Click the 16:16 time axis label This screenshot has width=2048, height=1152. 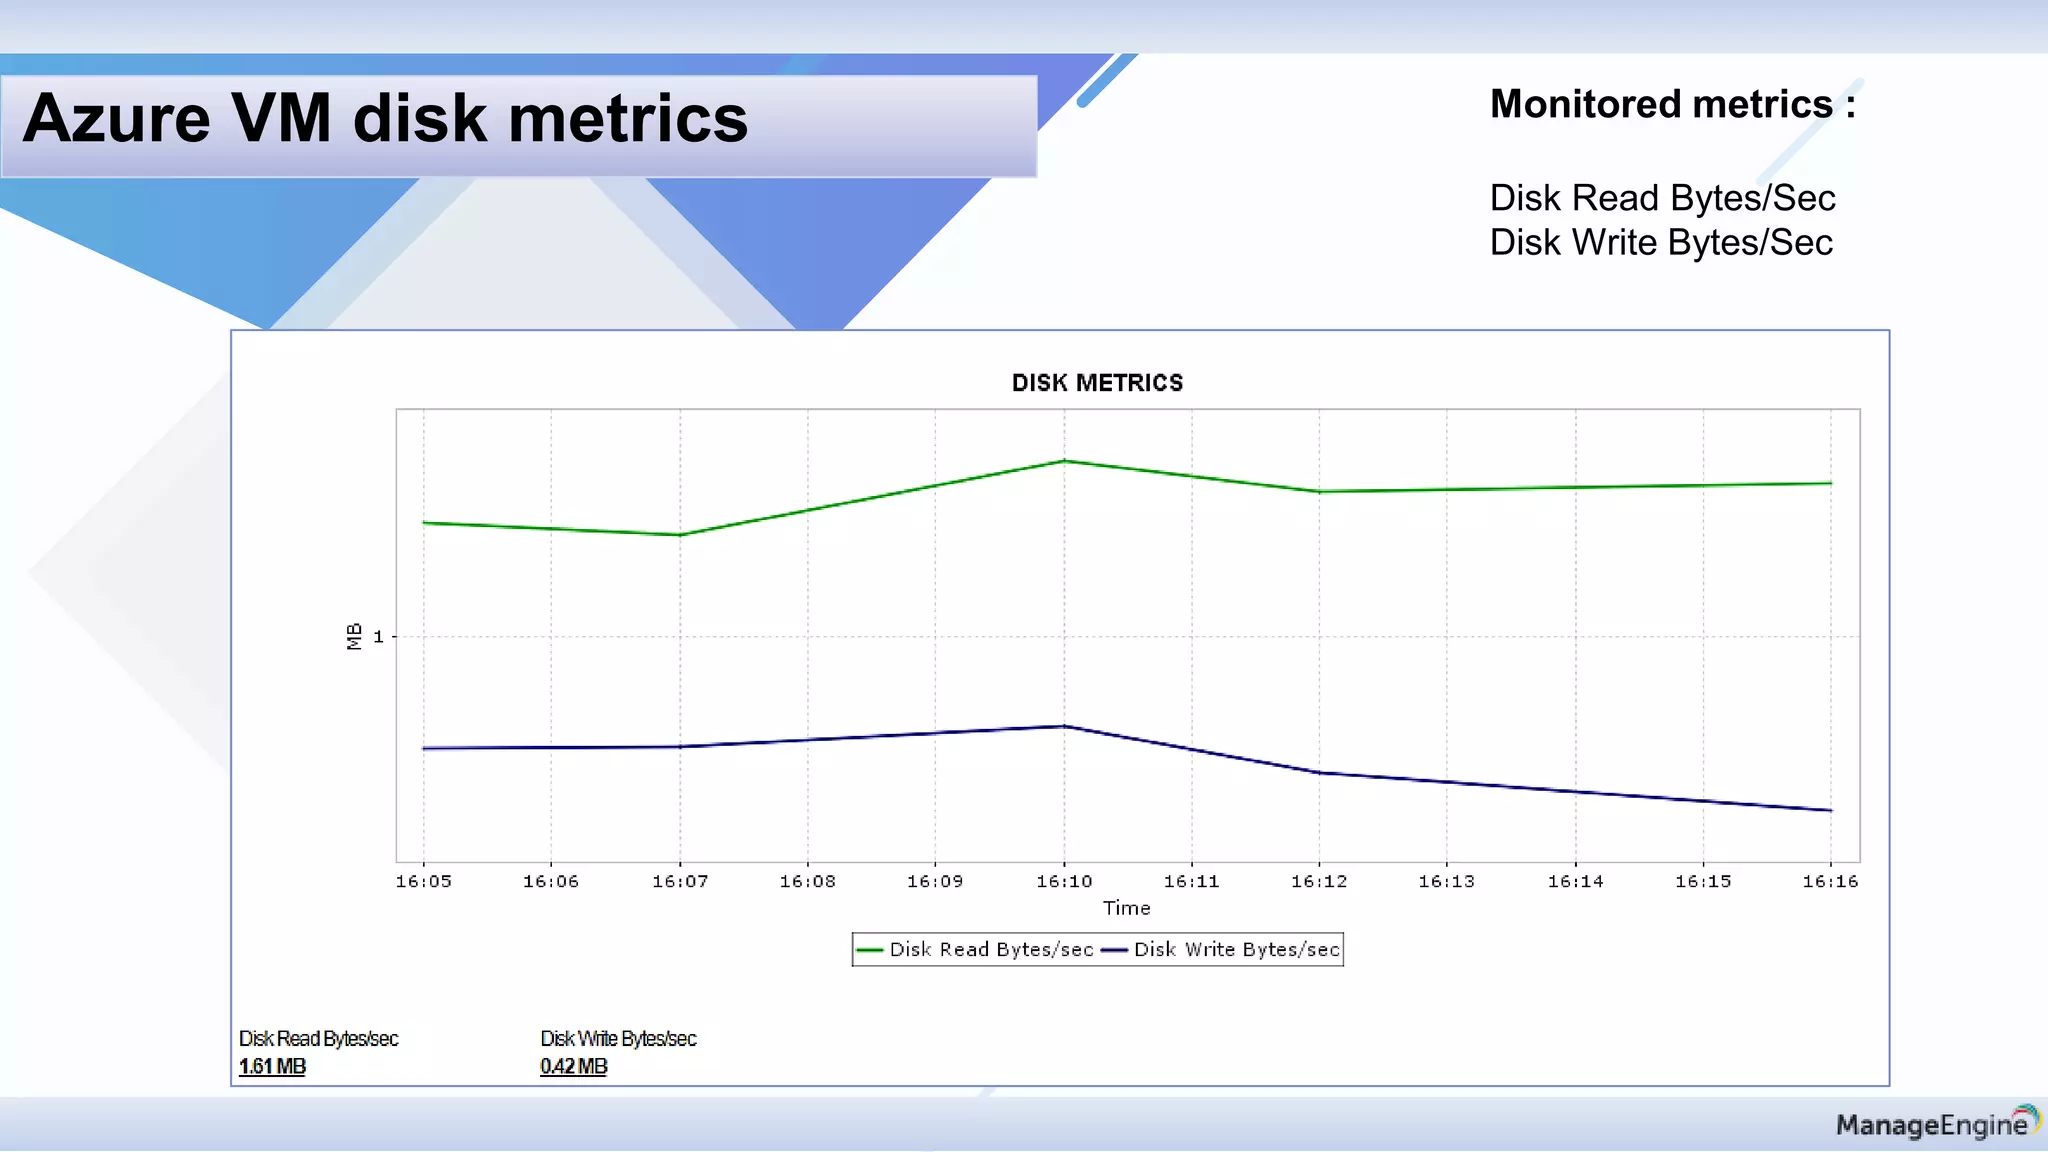coord(1830,881)
